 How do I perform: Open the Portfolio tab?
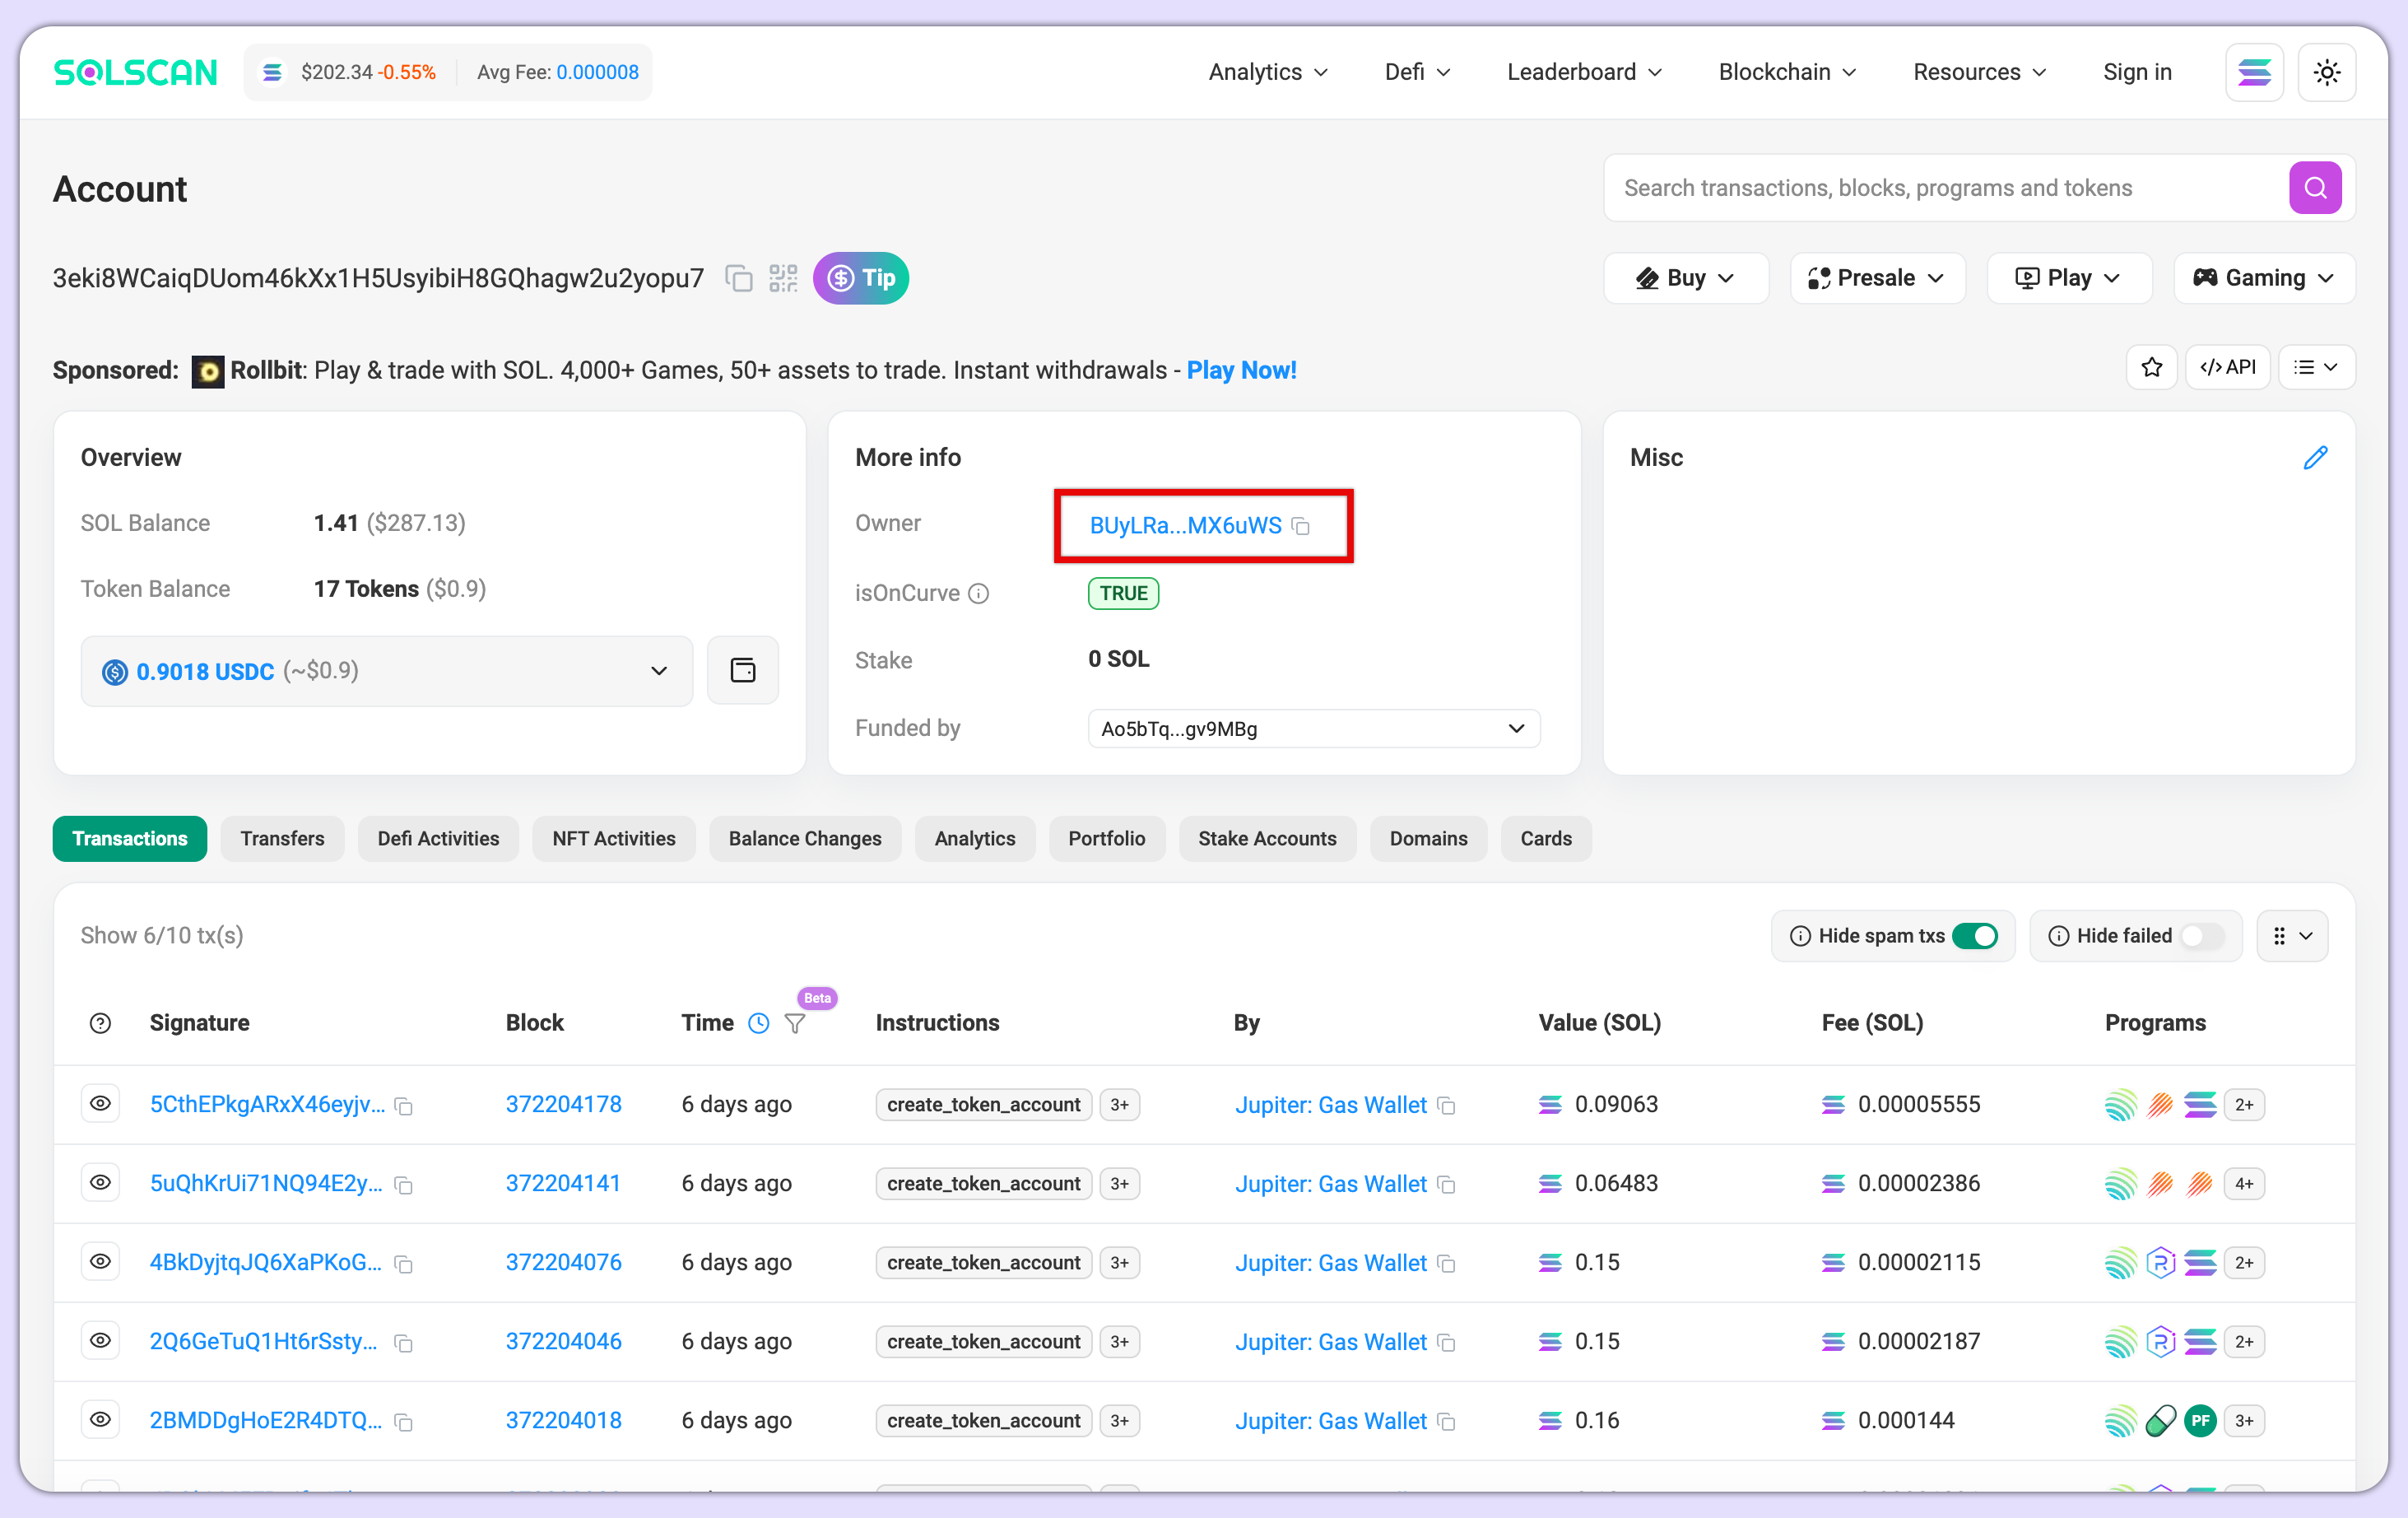[1106, 838]
